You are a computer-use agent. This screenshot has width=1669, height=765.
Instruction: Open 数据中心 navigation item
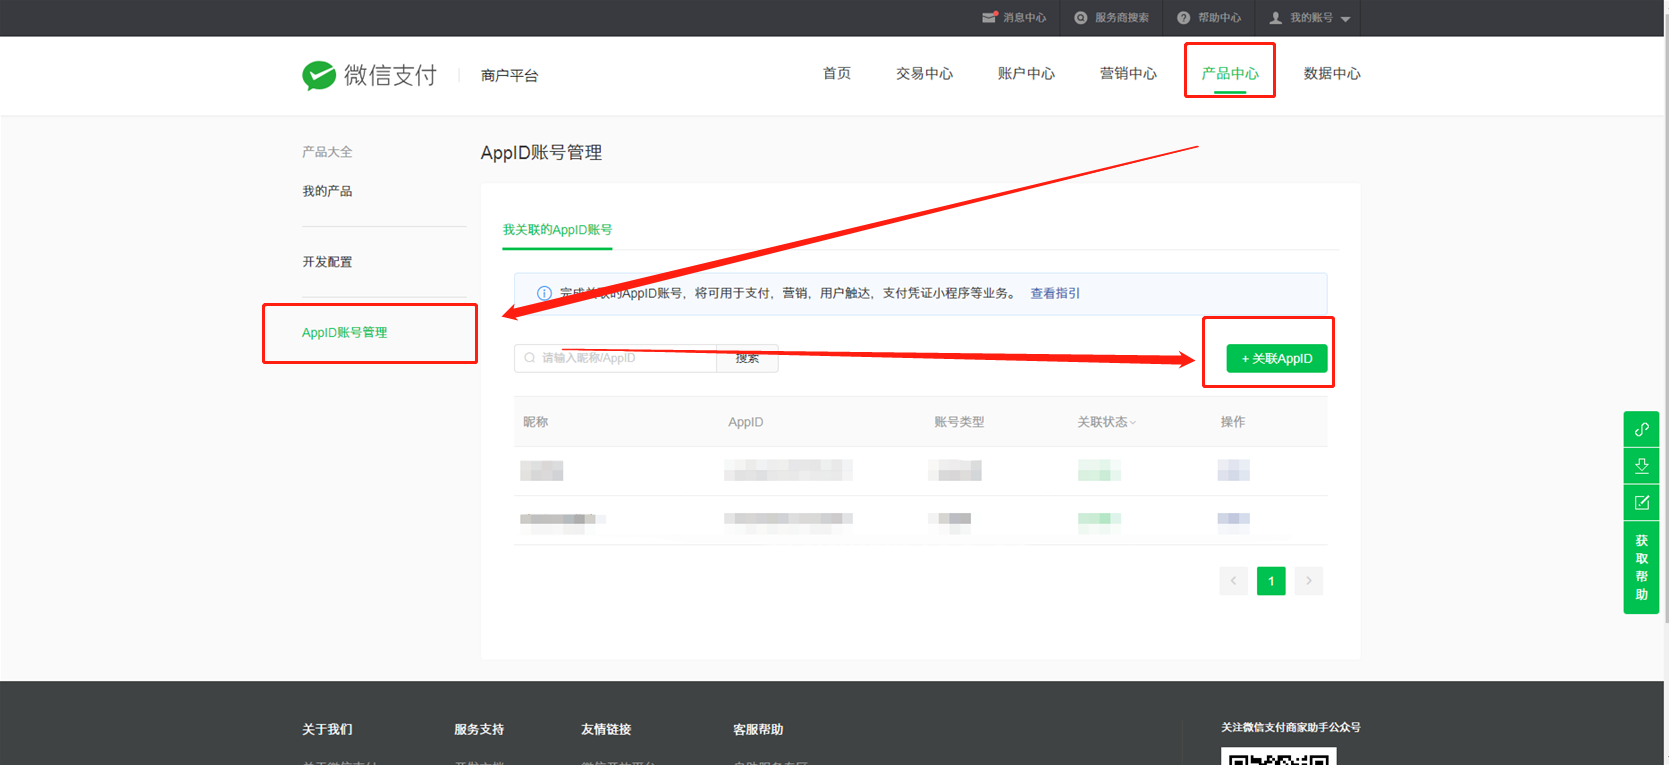click(1332, 73)
